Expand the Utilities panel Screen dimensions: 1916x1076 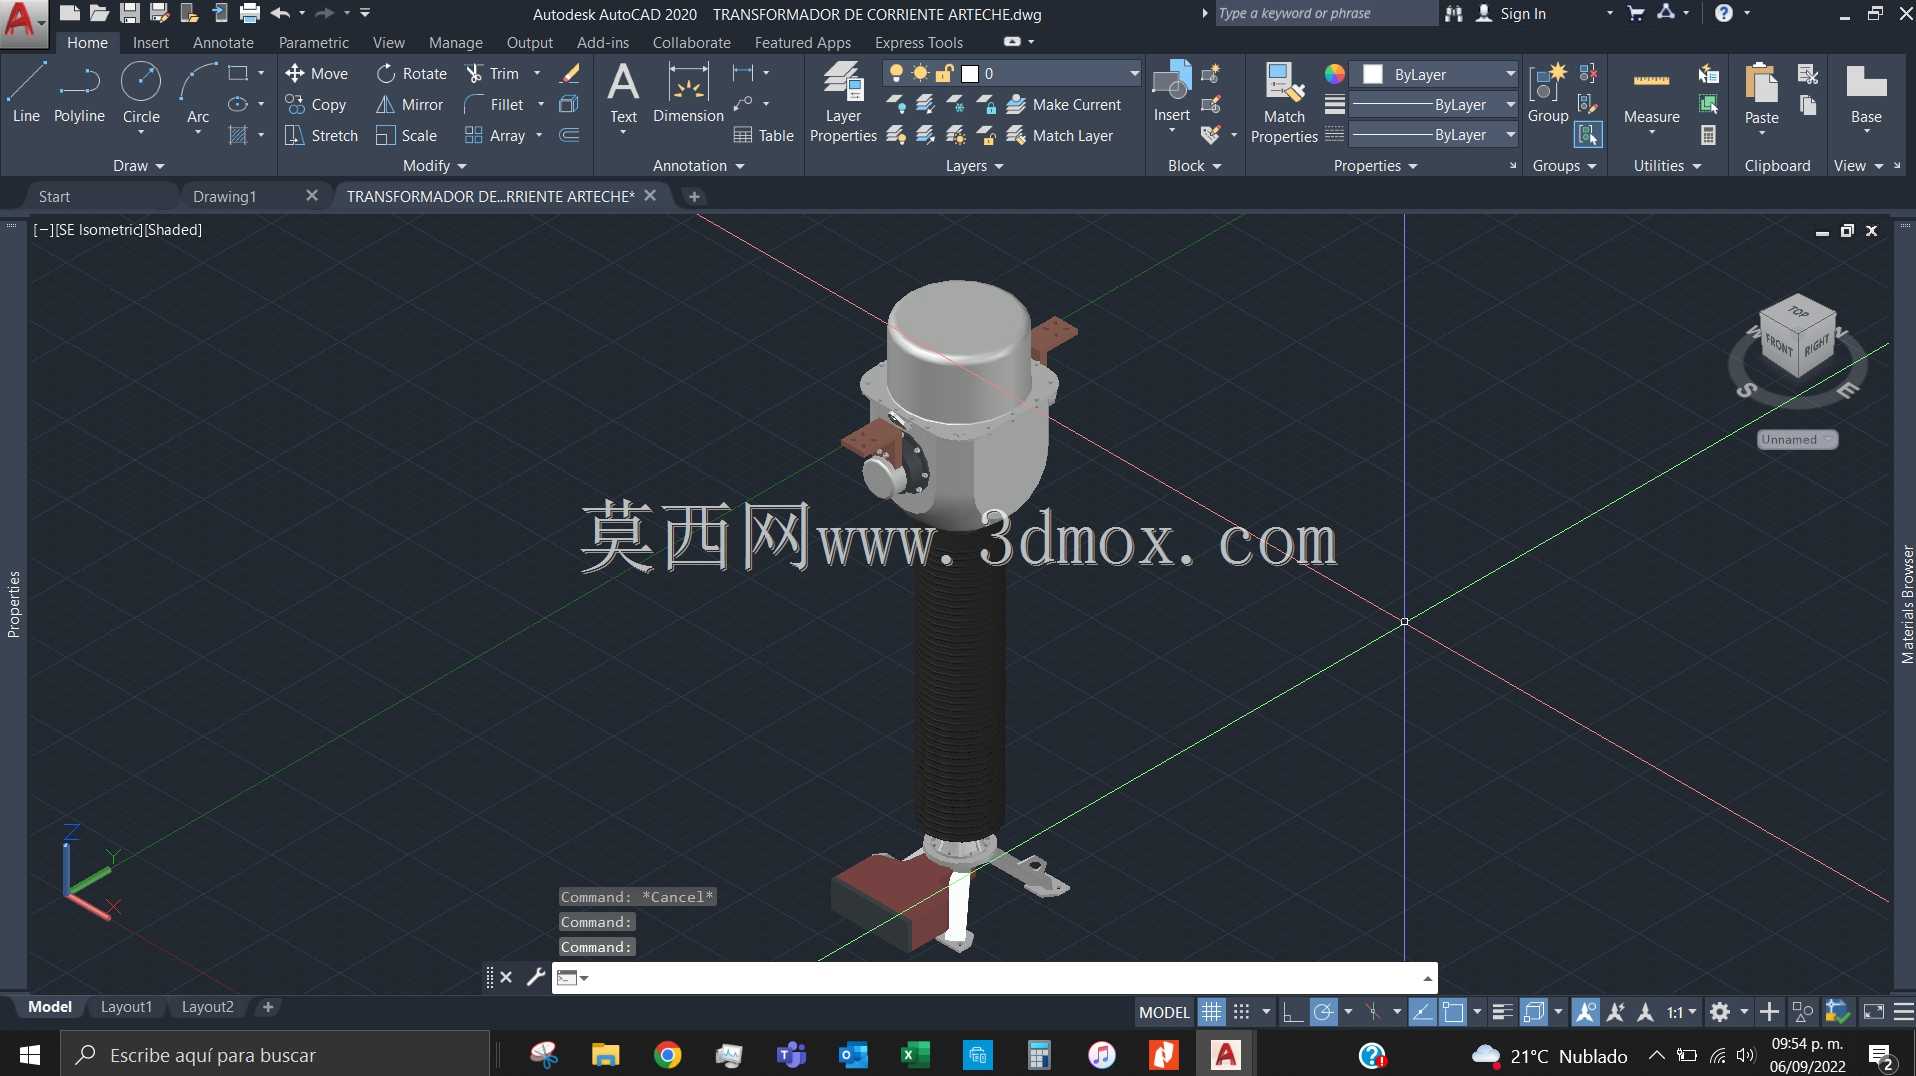pos(1667,166)
